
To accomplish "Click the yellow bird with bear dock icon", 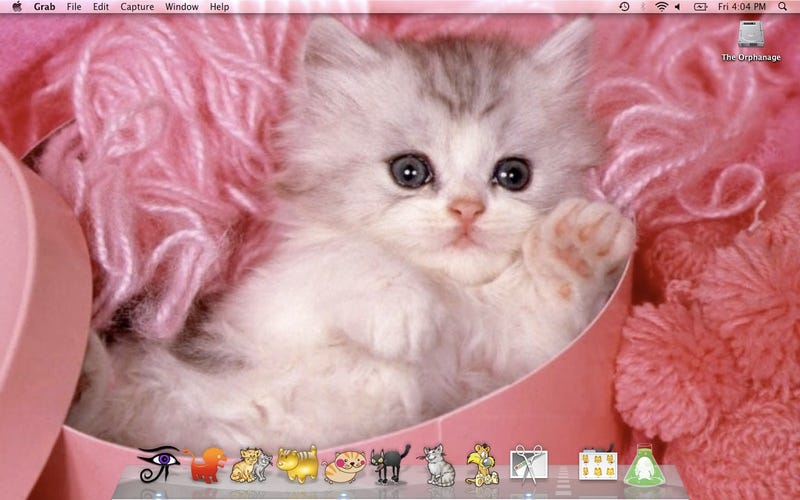I will tap(482, 464).
